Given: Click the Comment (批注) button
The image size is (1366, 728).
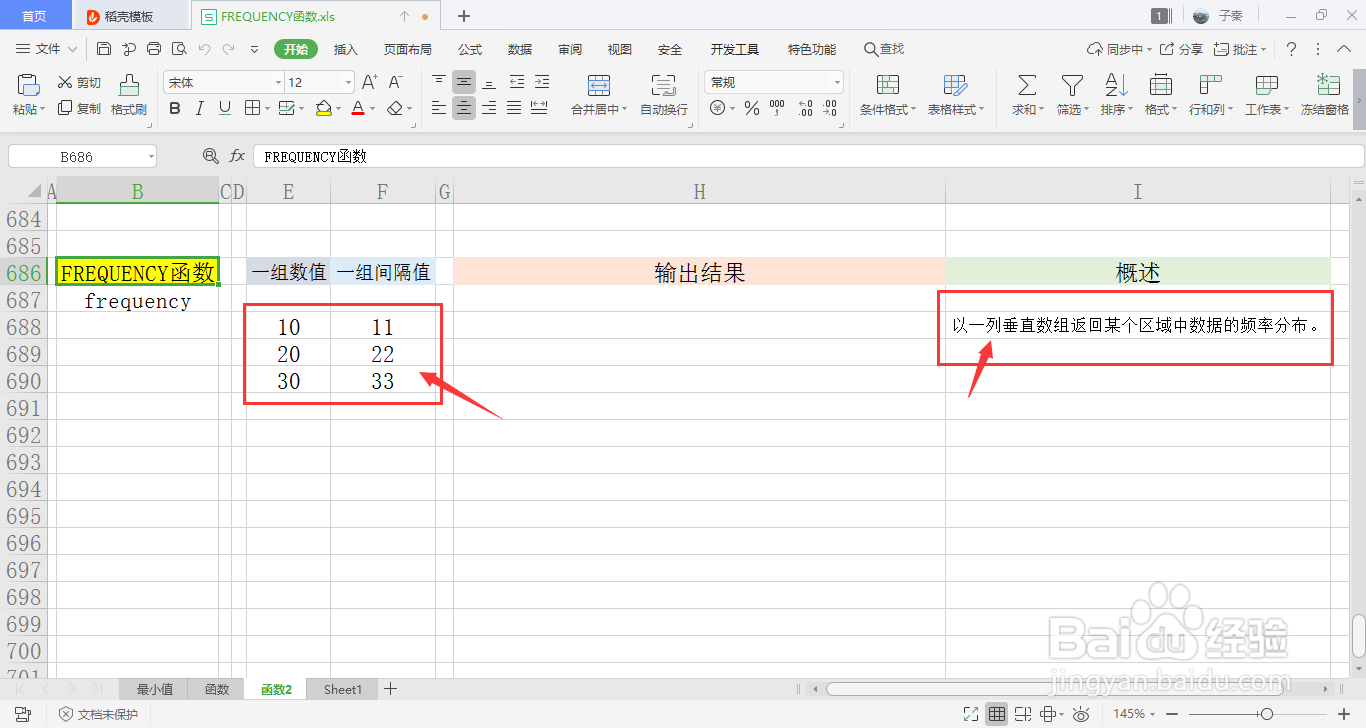Looking at the screenshot, I should tap(1240, 49).
